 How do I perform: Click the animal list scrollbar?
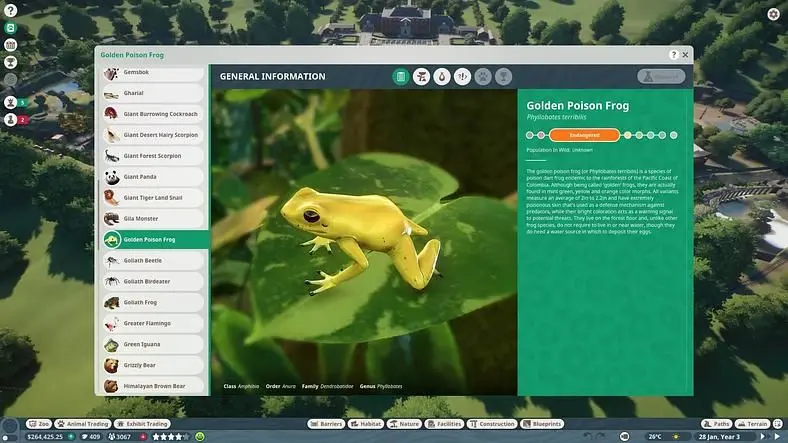(98, 215)
